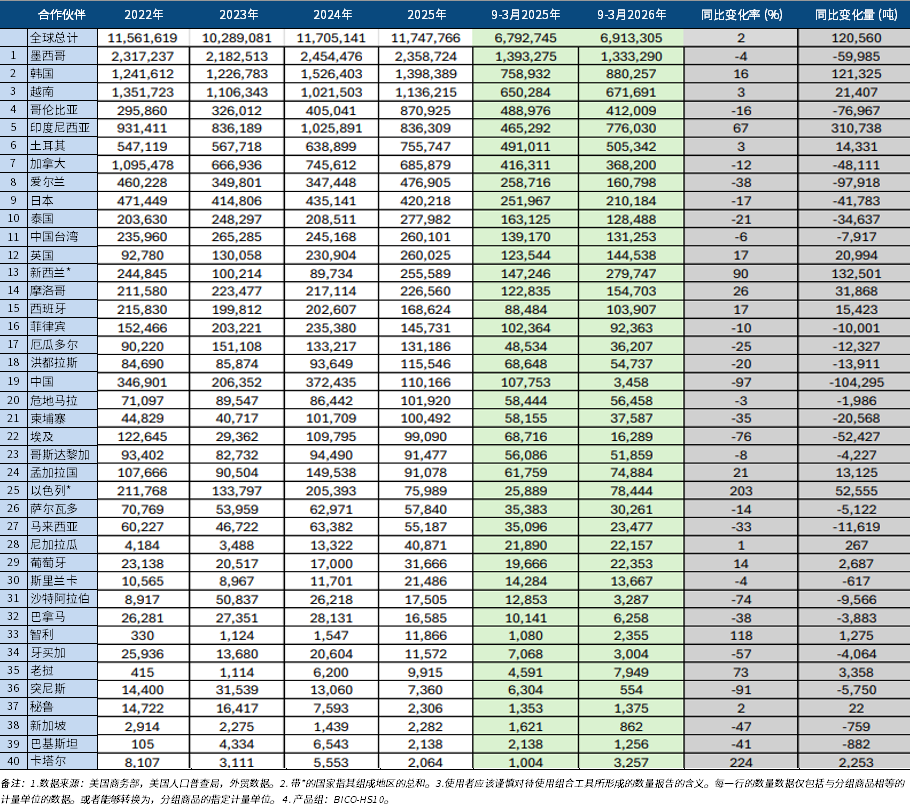Select the 秘鲁 row label
This screenshot has width=910, height=810.
point(42,707)
